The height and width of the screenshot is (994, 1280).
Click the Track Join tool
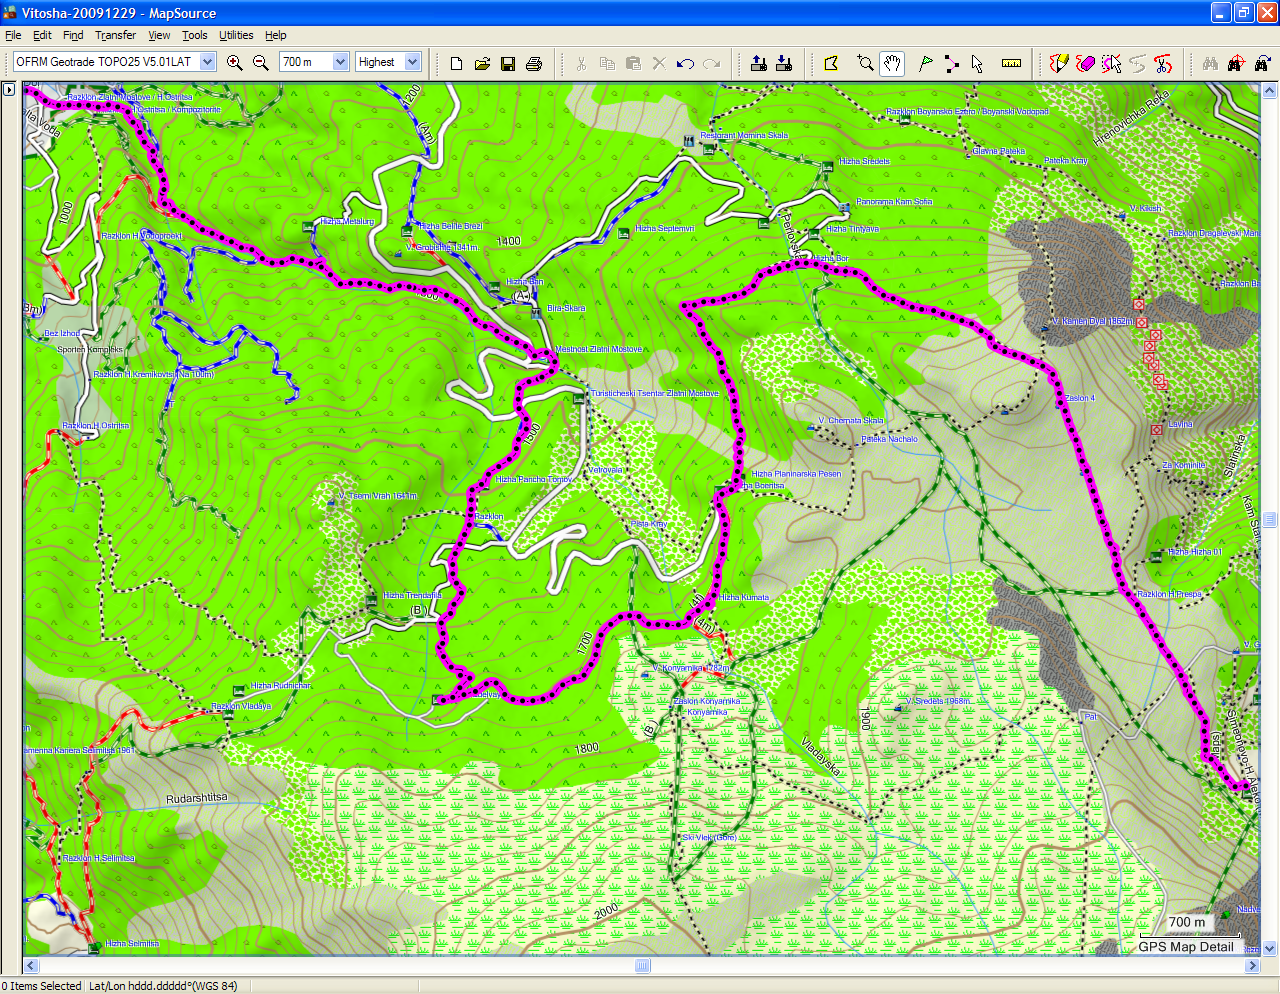[1137, 63]
